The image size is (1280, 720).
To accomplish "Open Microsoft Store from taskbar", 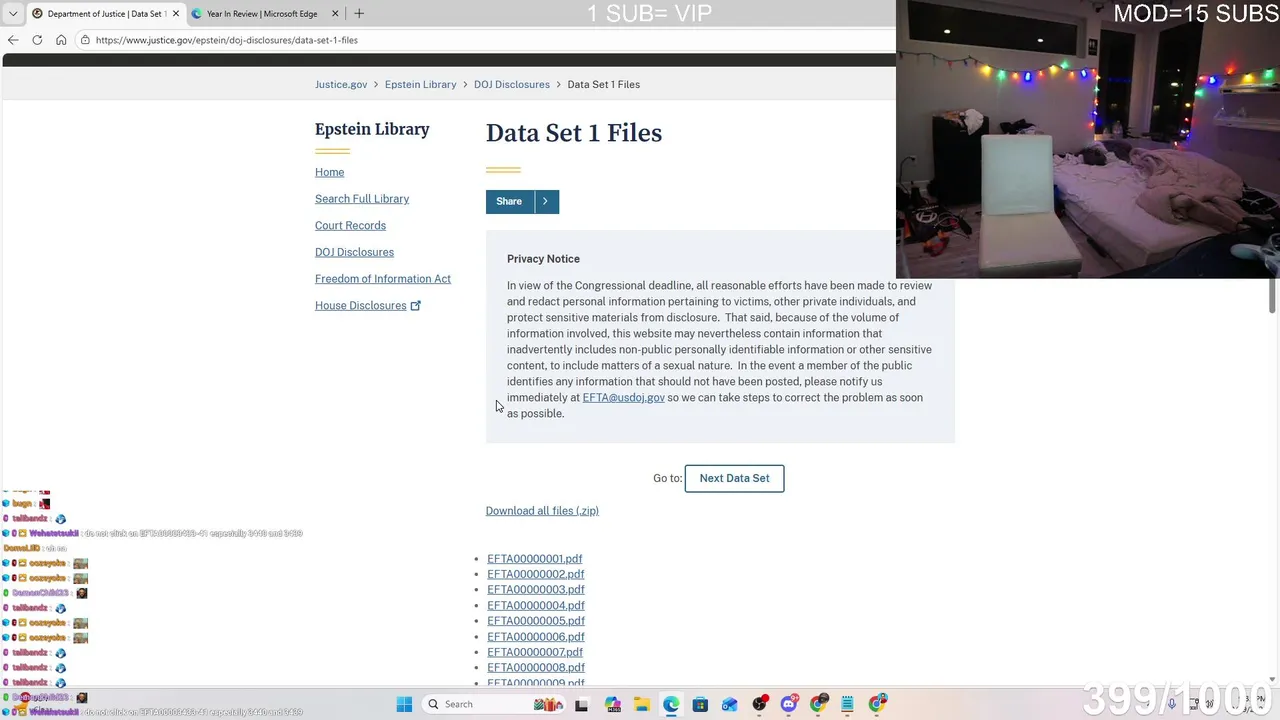I will pos(700,704).
